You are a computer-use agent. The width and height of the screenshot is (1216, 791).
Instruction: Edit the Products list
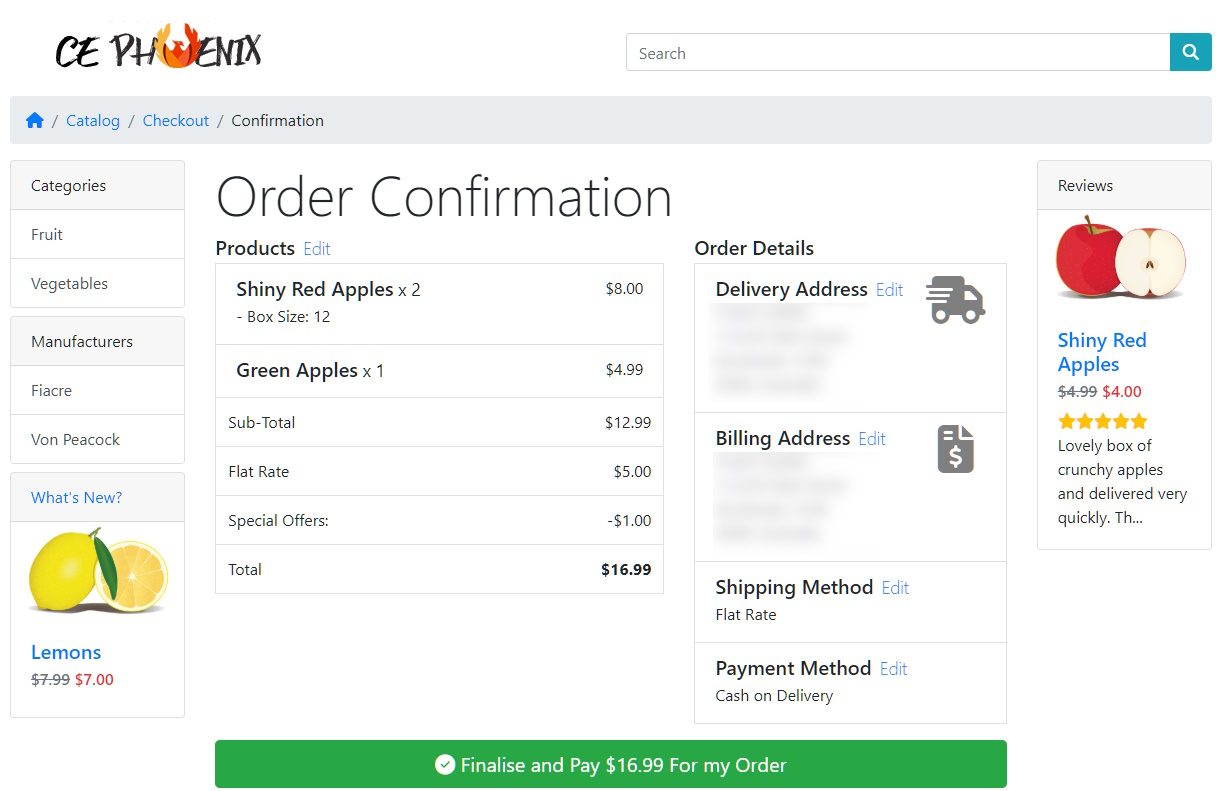click(x=317, y=249)
